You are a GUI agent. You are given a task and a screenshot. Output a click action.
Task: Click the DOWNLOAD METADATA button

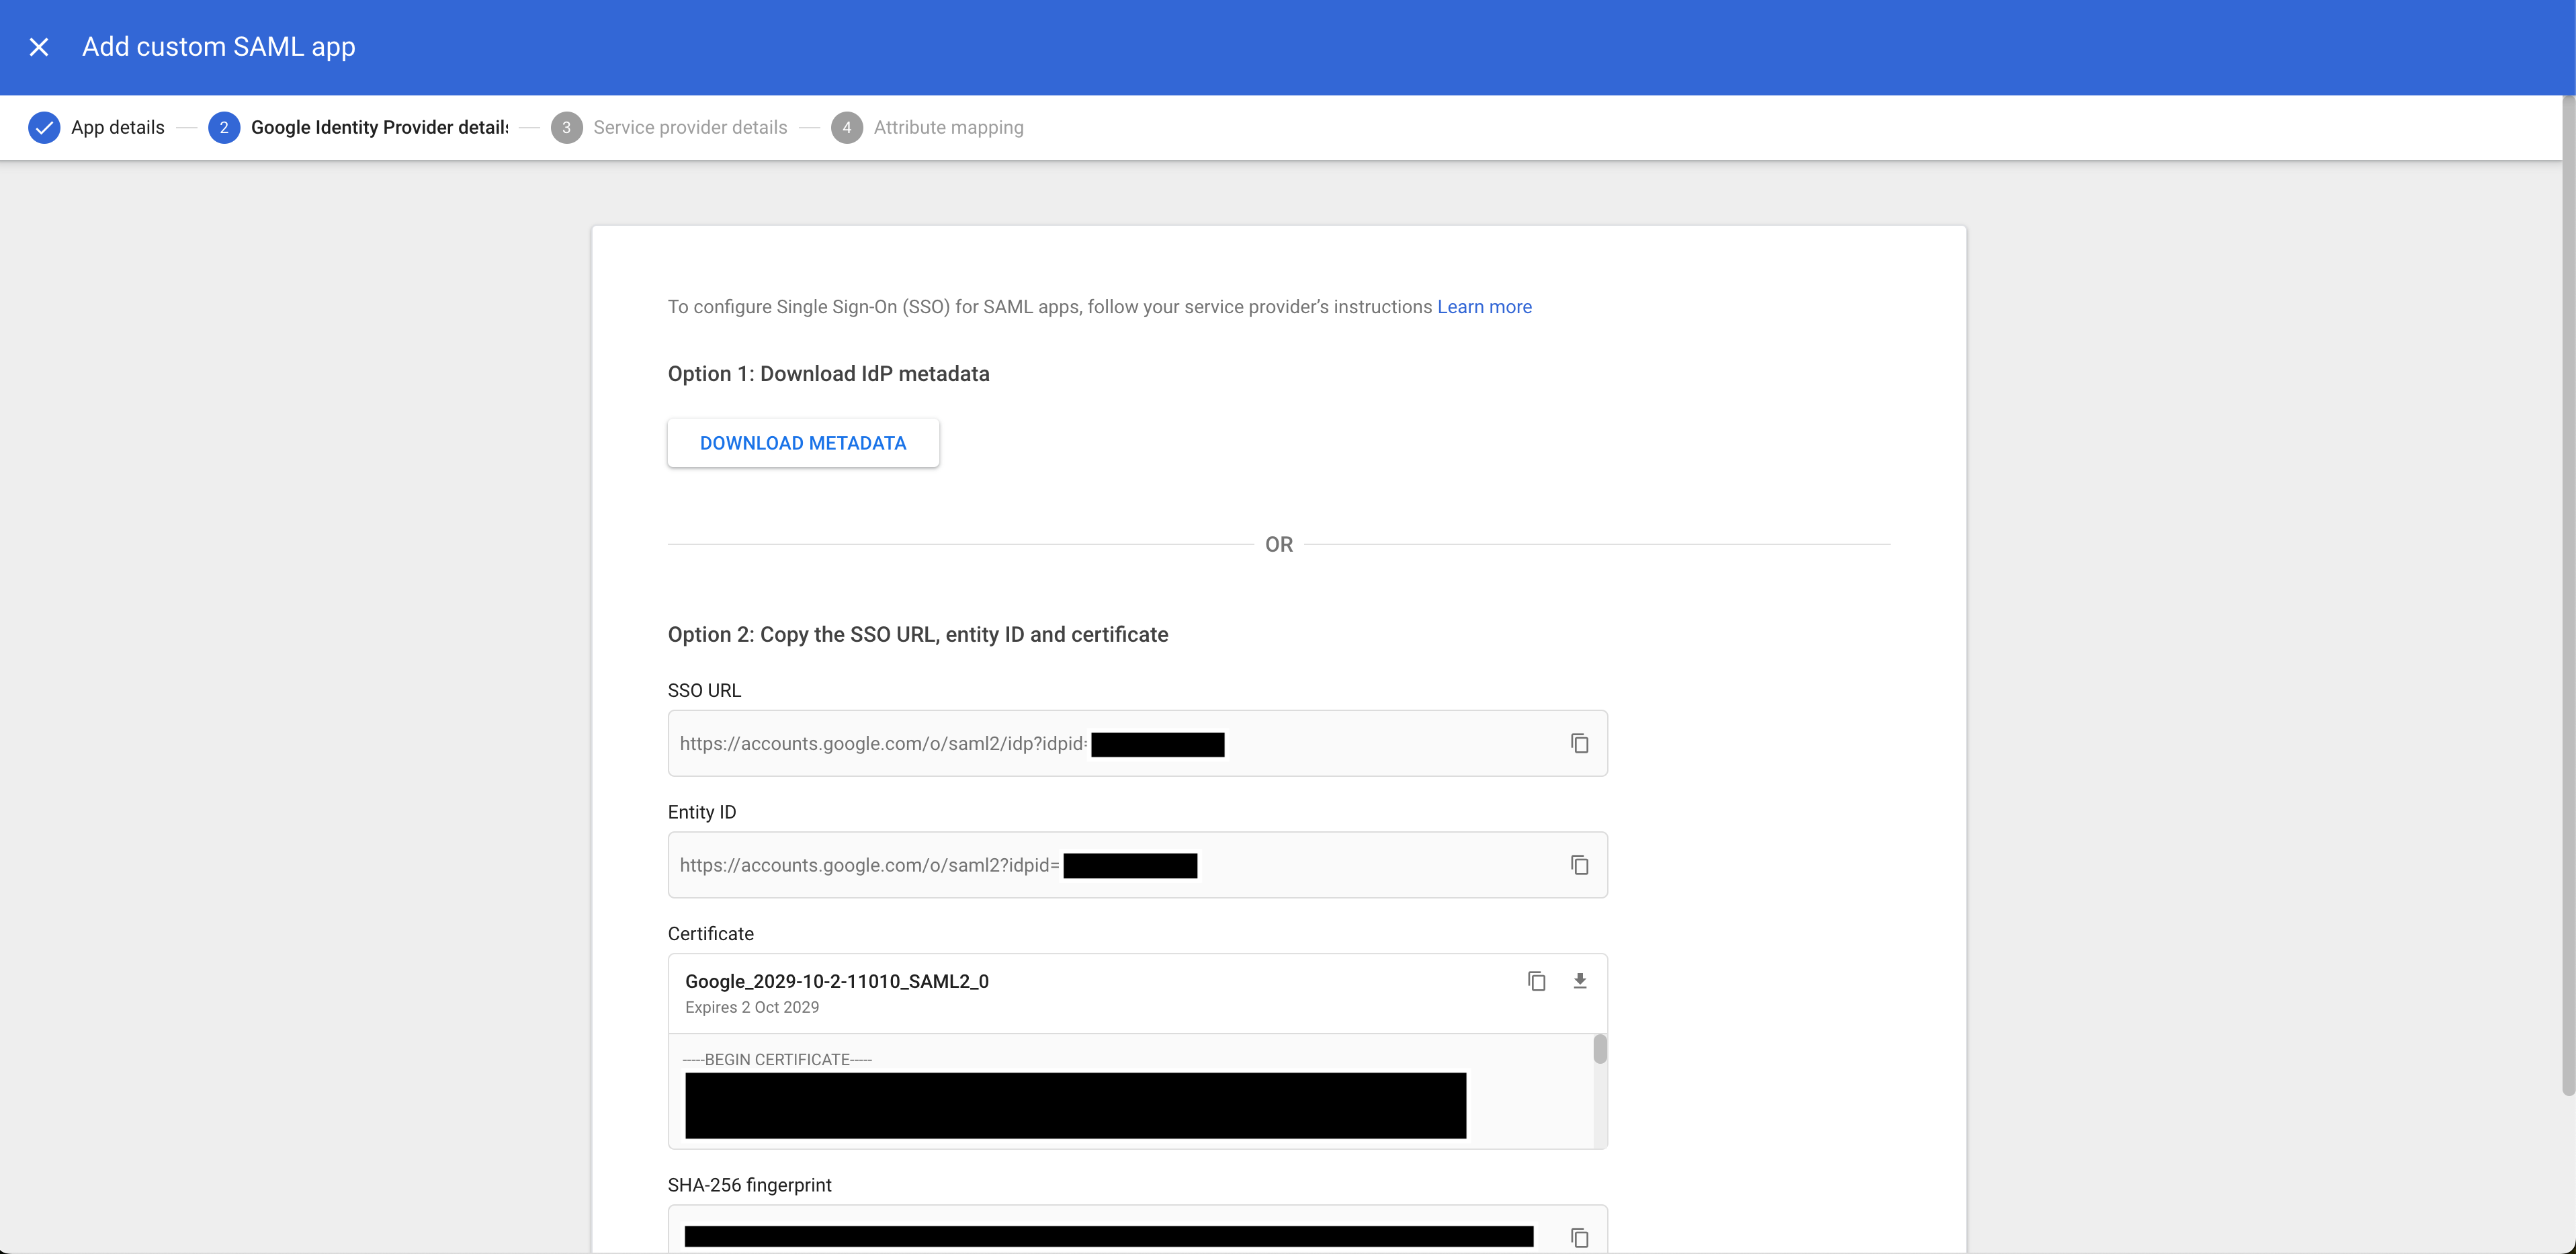[x=803, y=443]
